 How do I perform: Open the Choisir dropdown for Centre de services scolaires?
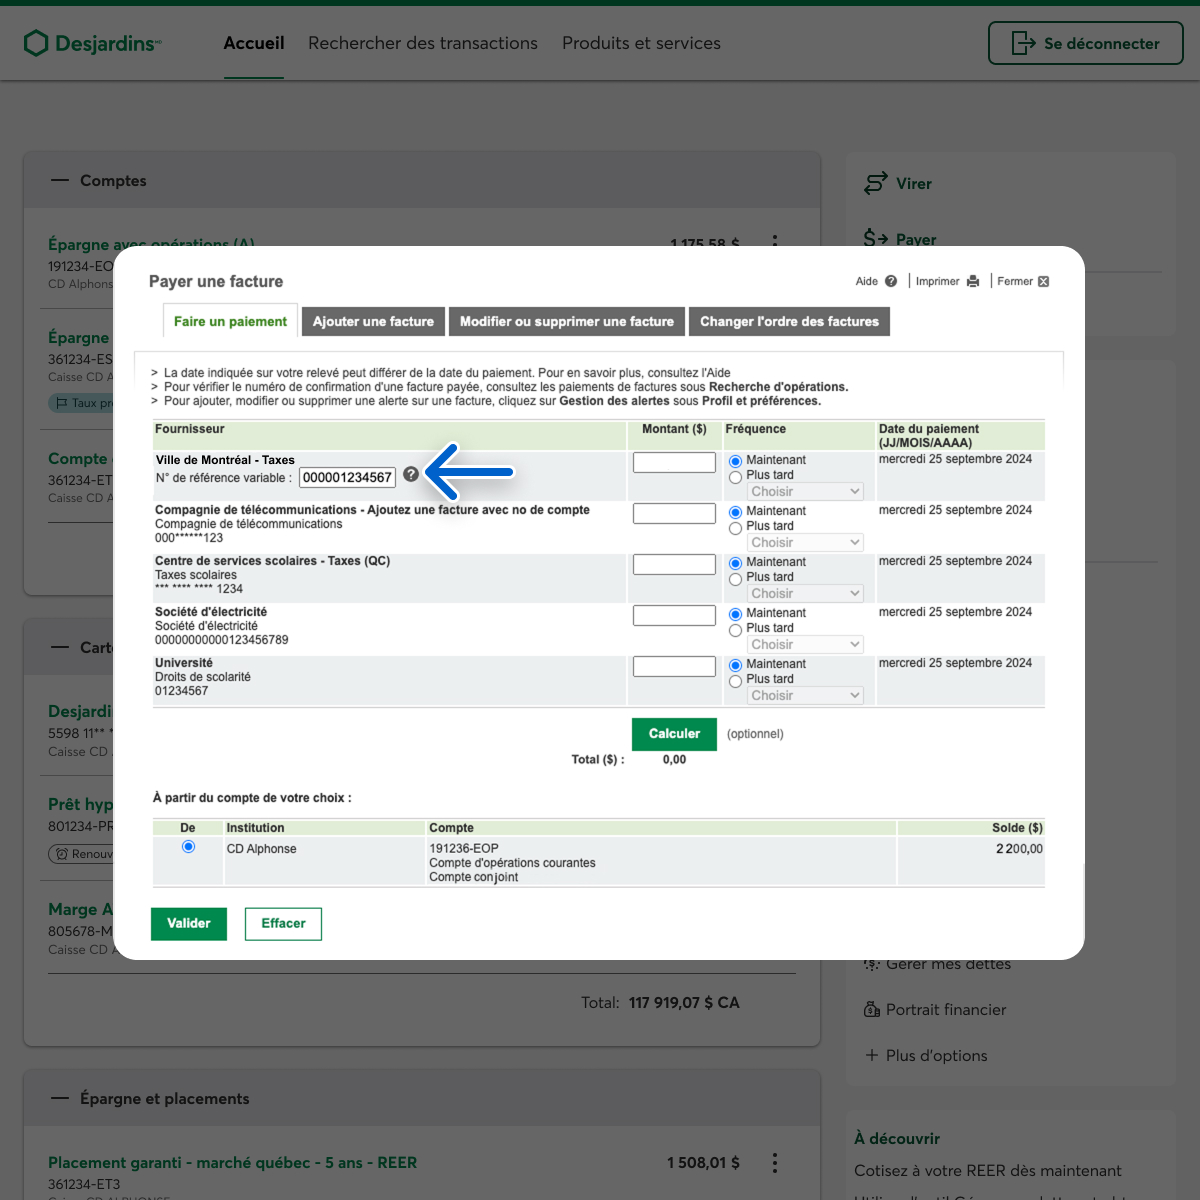805,594
